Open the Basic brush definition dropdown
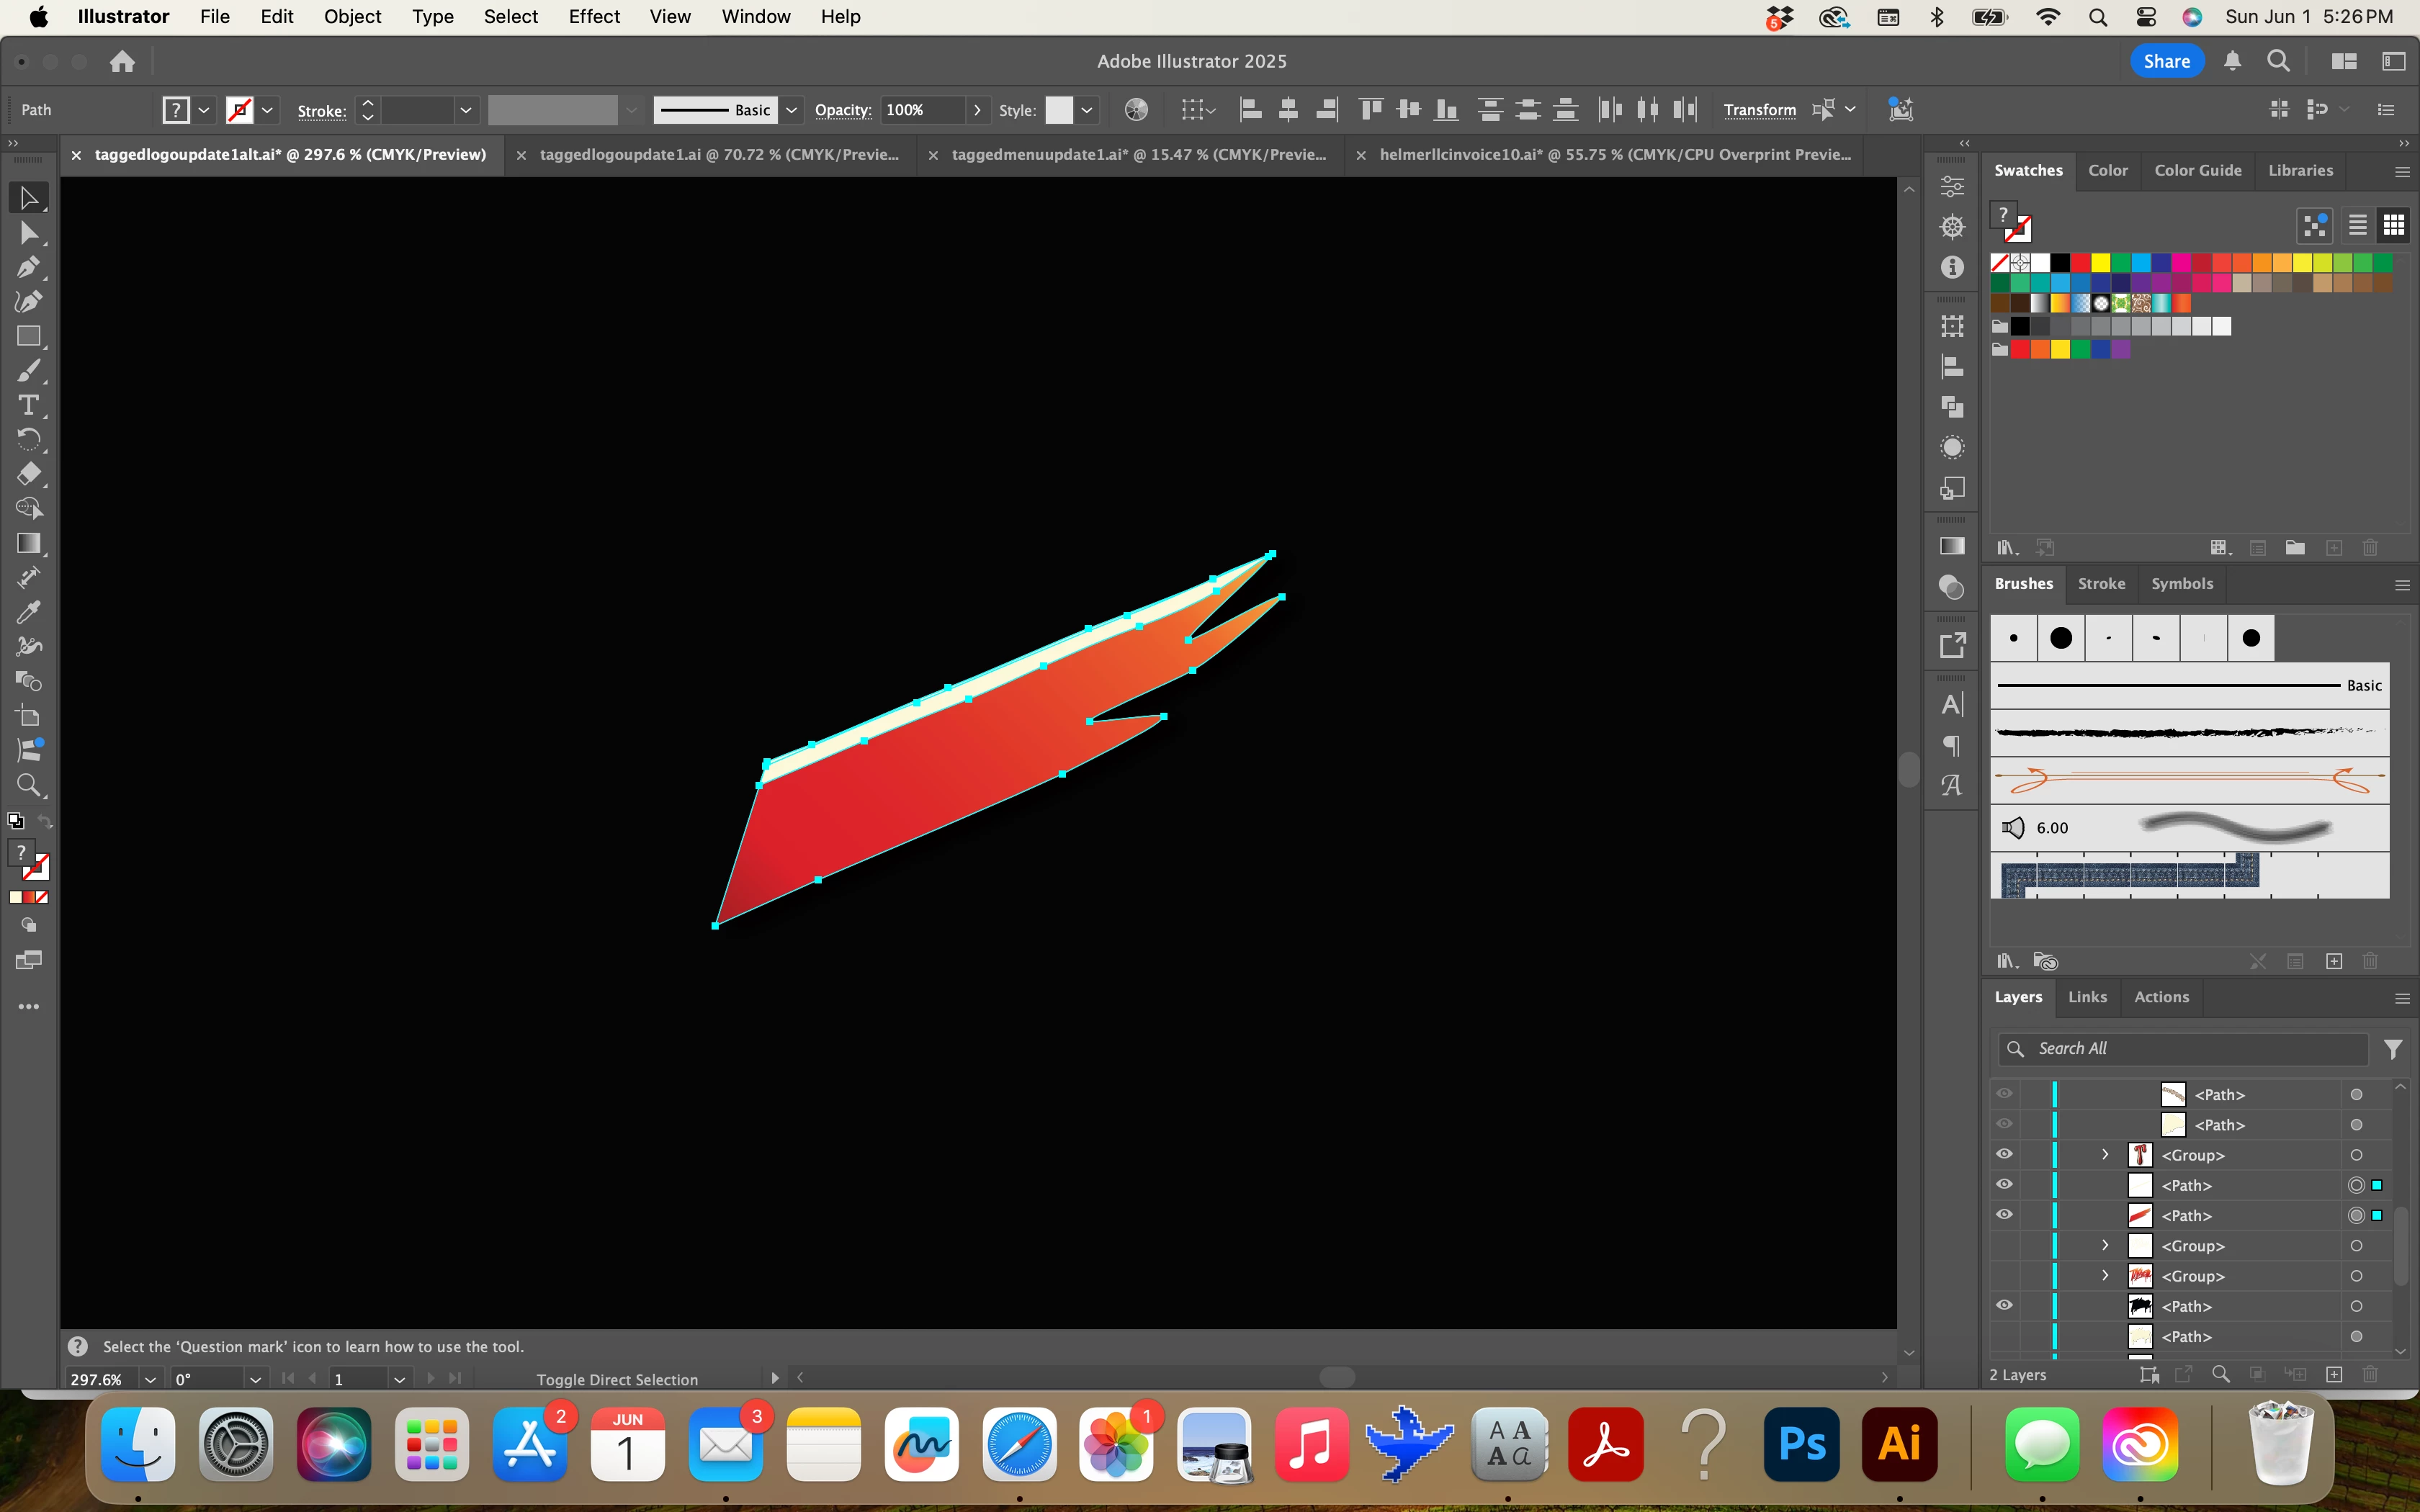Screen dimensions: 2420x1512 click(791, 110)
